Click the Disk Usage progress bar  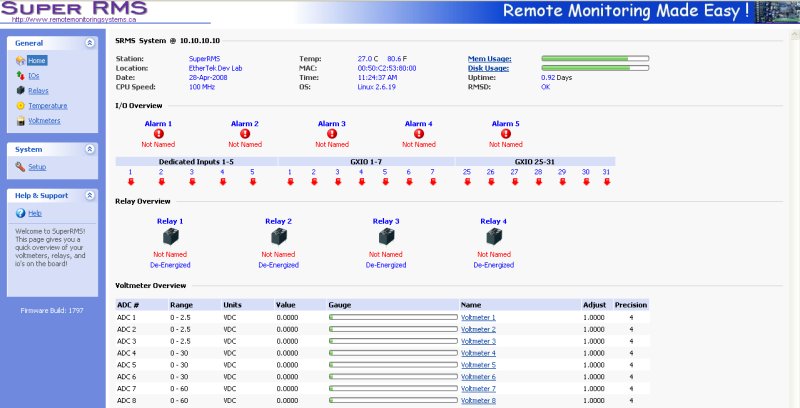tap(595, 68)
